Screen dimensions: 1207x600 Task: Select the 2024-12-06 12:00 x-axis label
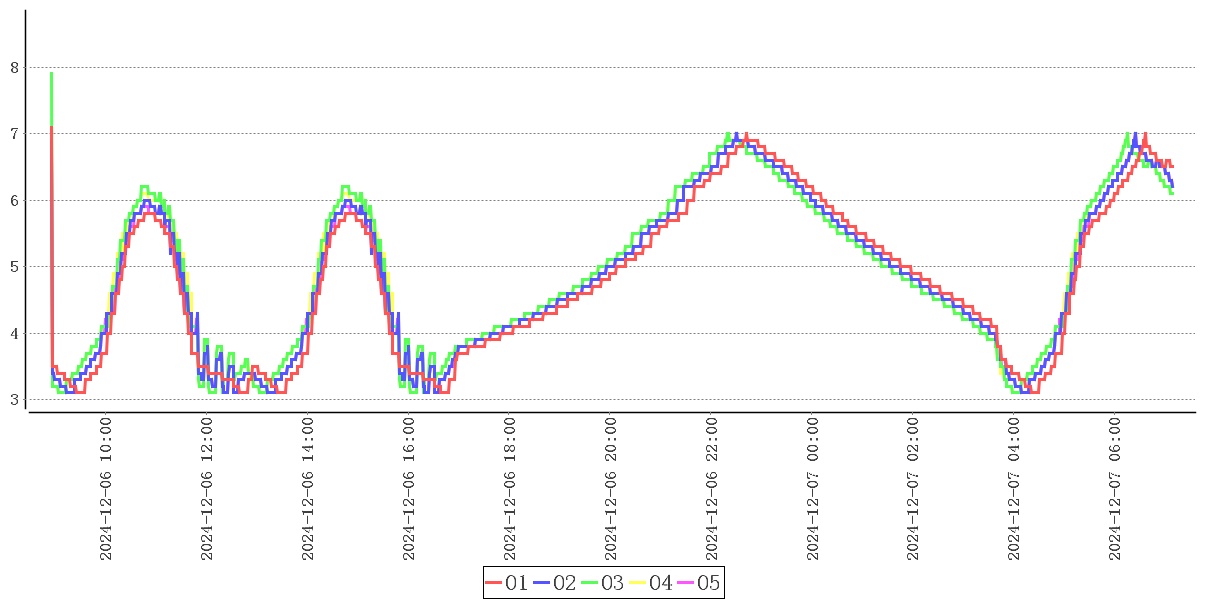coord(207,490)
